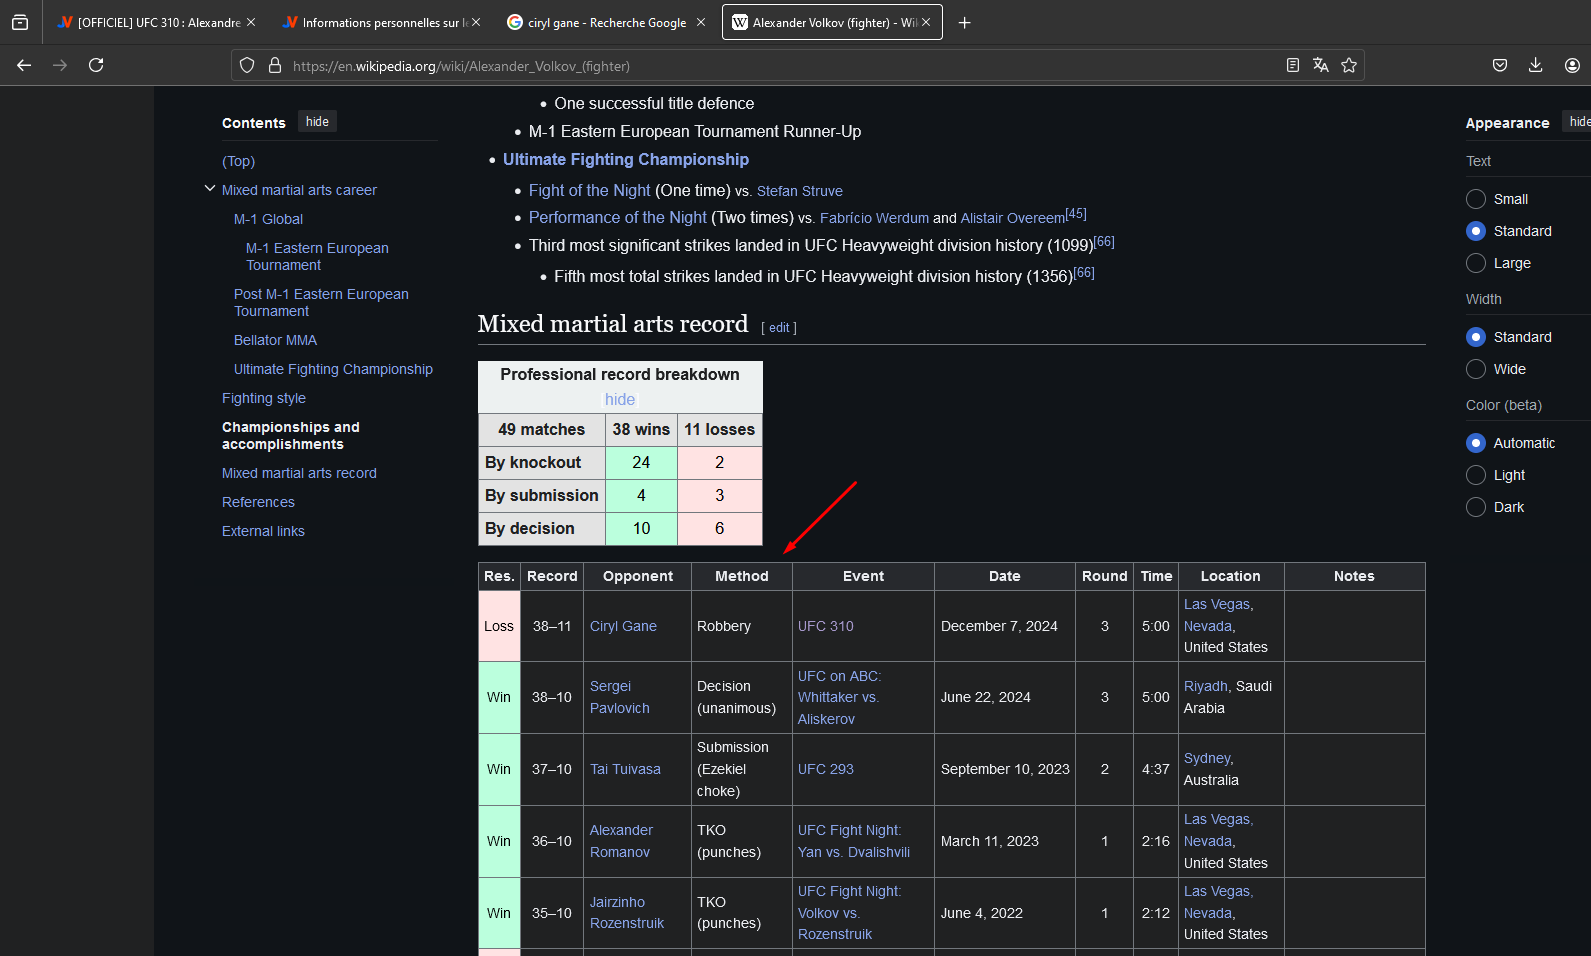Click the translate page icon
This screenshot has width=1591, height=956.
[1321, 65]
